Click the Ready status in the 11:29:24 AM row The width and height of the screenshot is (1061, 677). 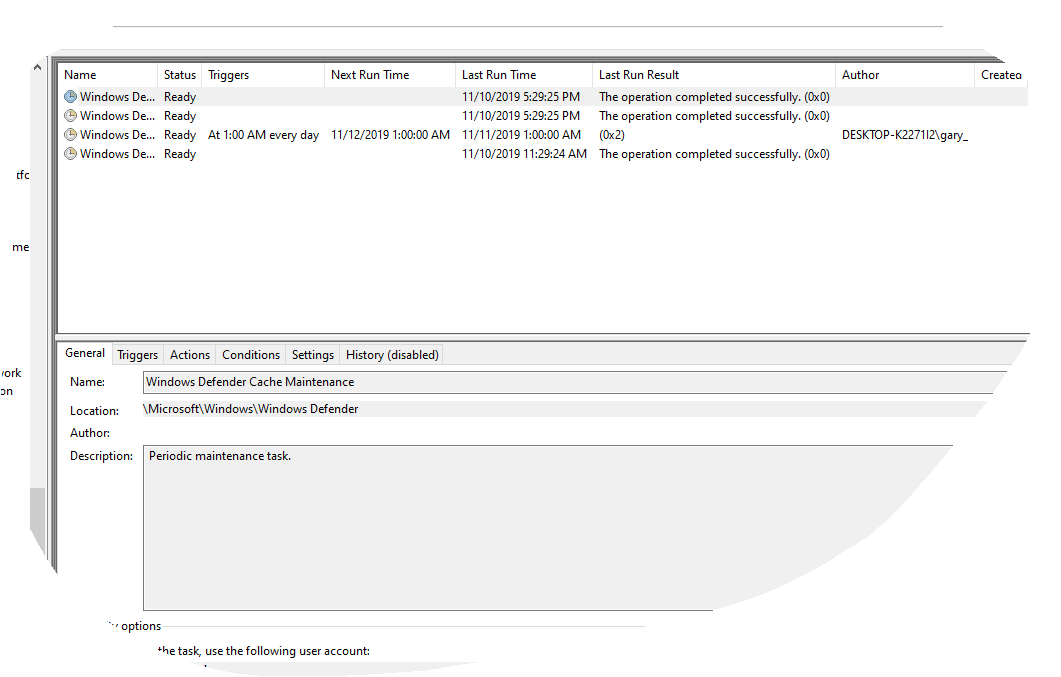pos(180,154)
